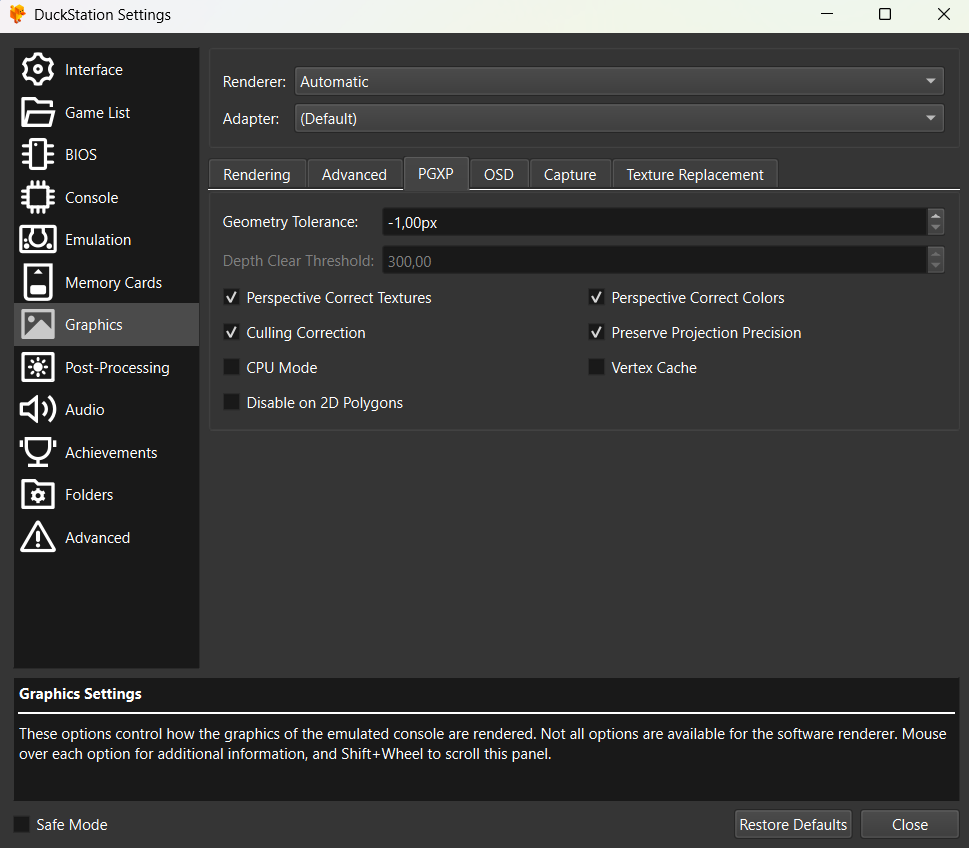Viewport: 969px width, 848px height.
Task: Open Interface settings category
Action: click(94, 70)
